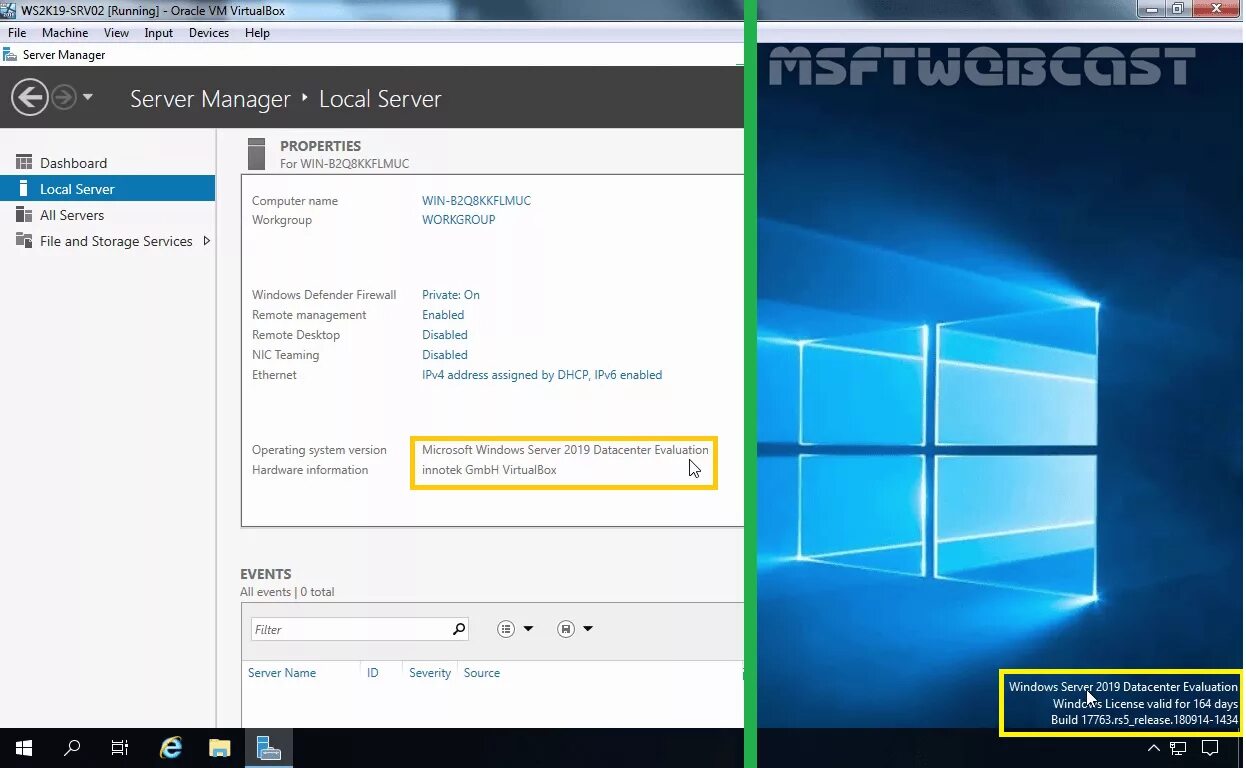Click Server Manager title bar icon

coord(10,55)
